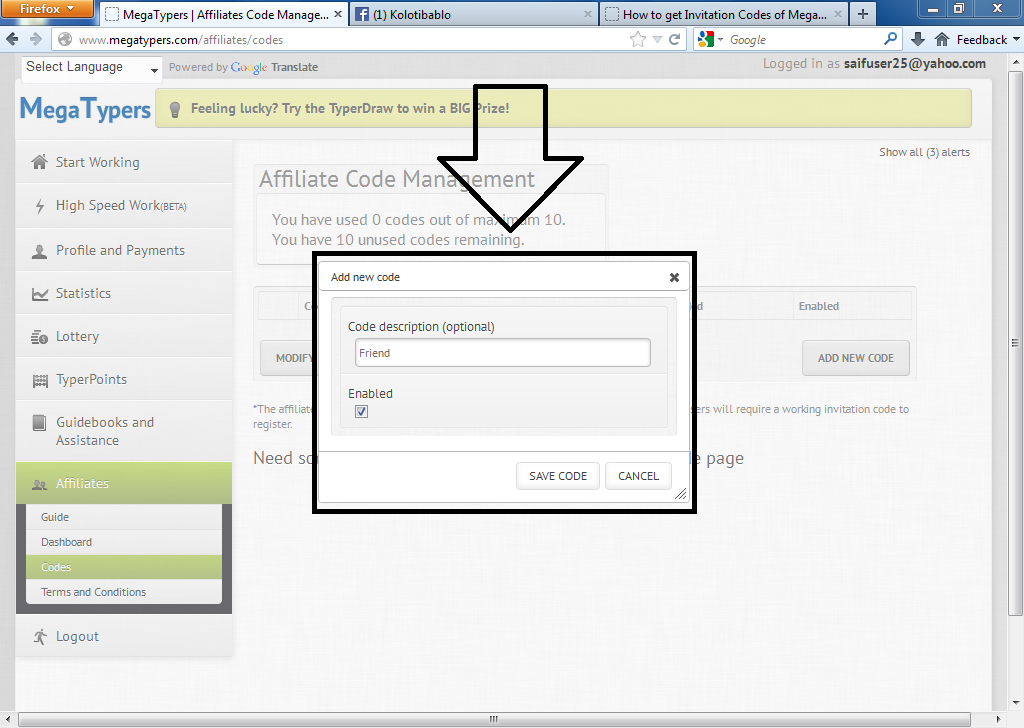Open a new browser tab
Screen dimensions: 1024x728
[x=863, y=14]
